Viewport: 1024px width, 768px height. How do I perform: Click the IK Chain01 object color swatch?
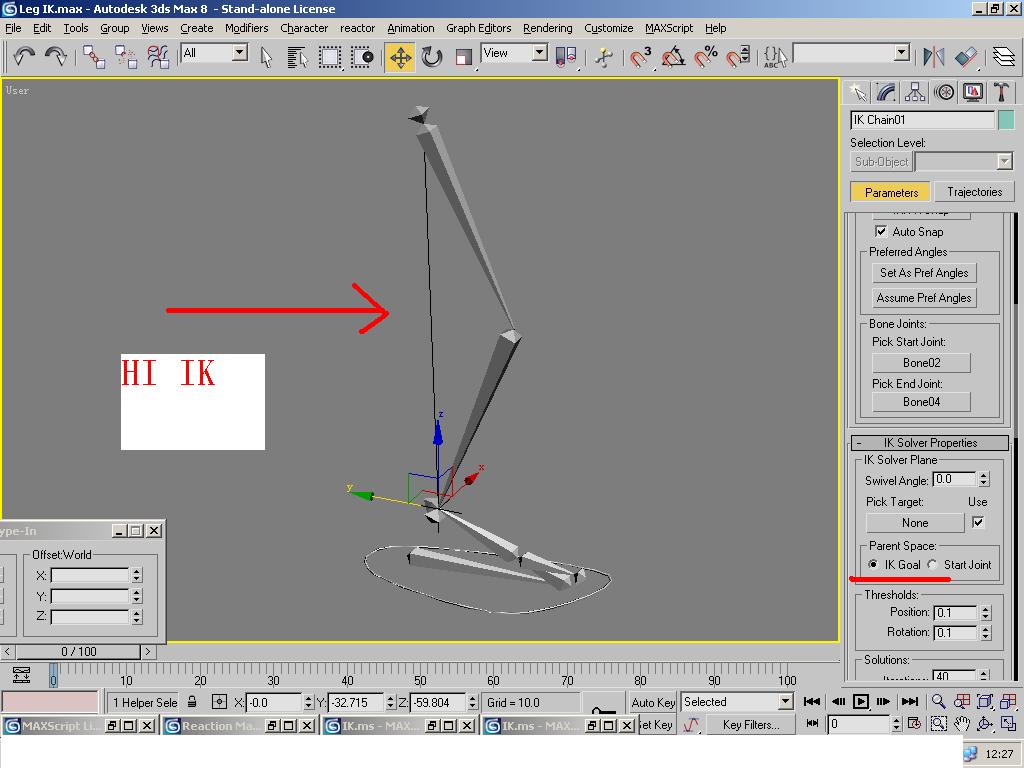pyautogui.click(x=1006, y=120)
